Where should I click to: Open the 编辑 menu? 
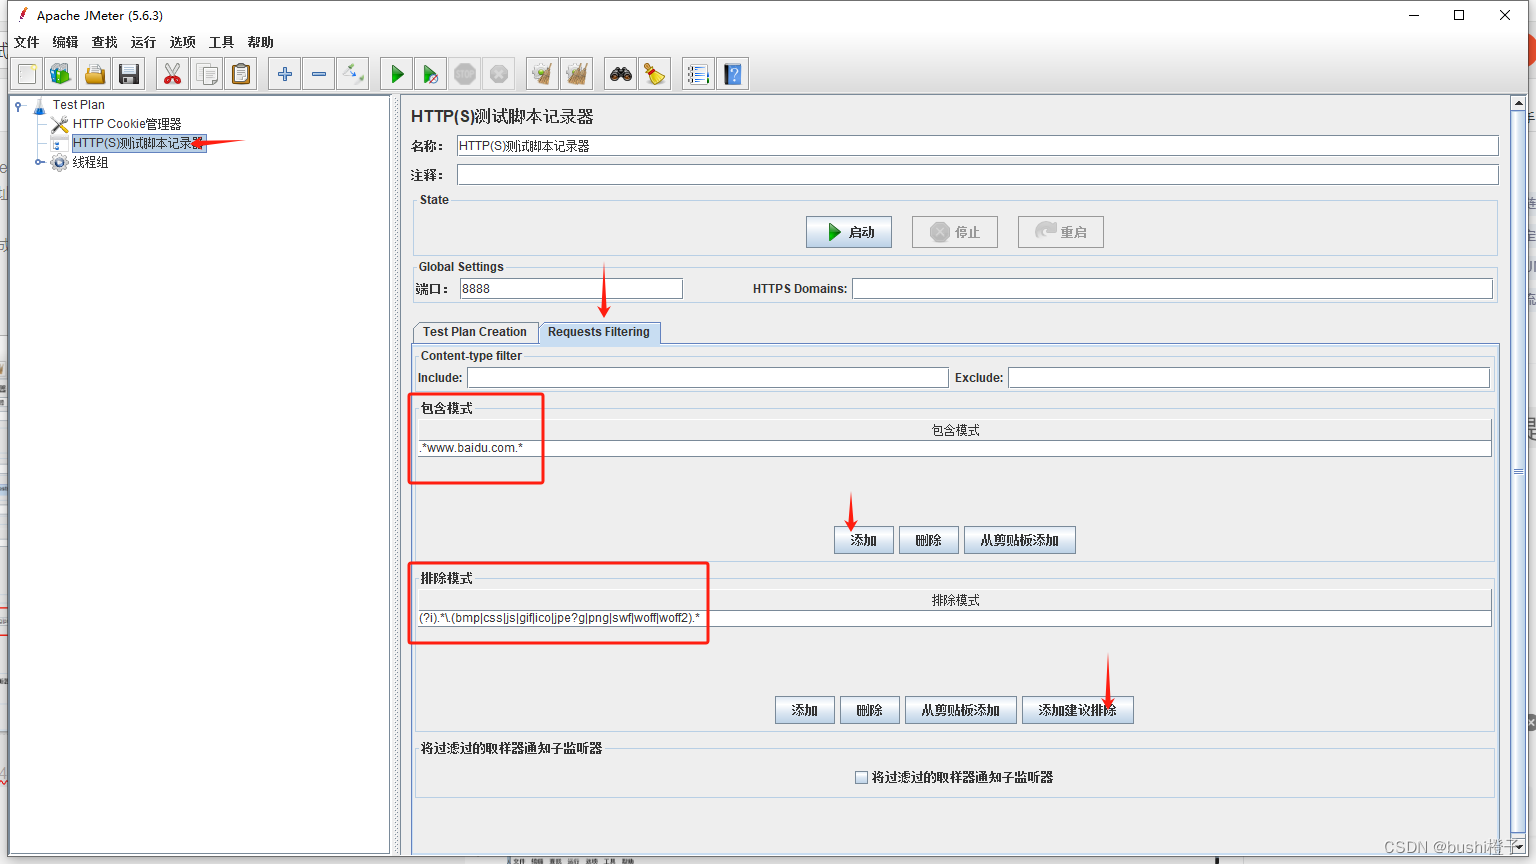[x=66, y=42]
